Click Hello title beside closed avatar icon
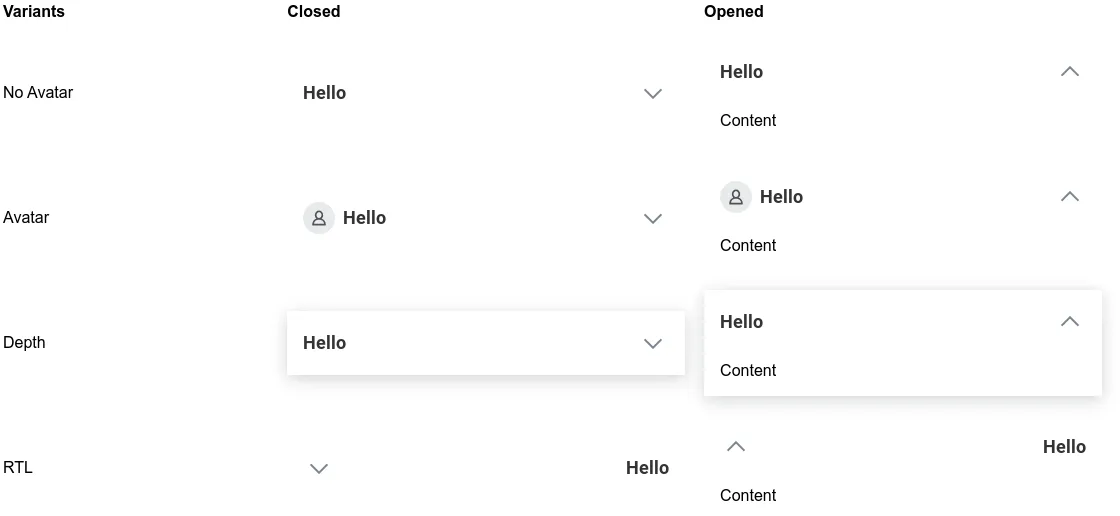 364,218
